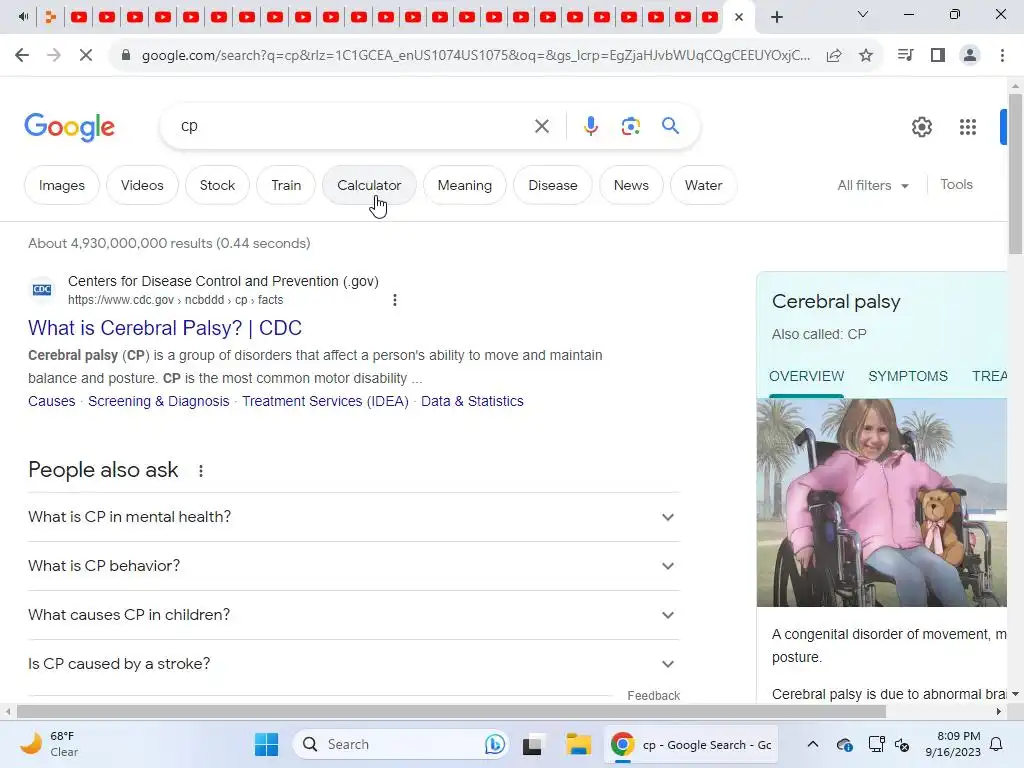Select the Water filter chip
1024x768 pixels.
703,185
